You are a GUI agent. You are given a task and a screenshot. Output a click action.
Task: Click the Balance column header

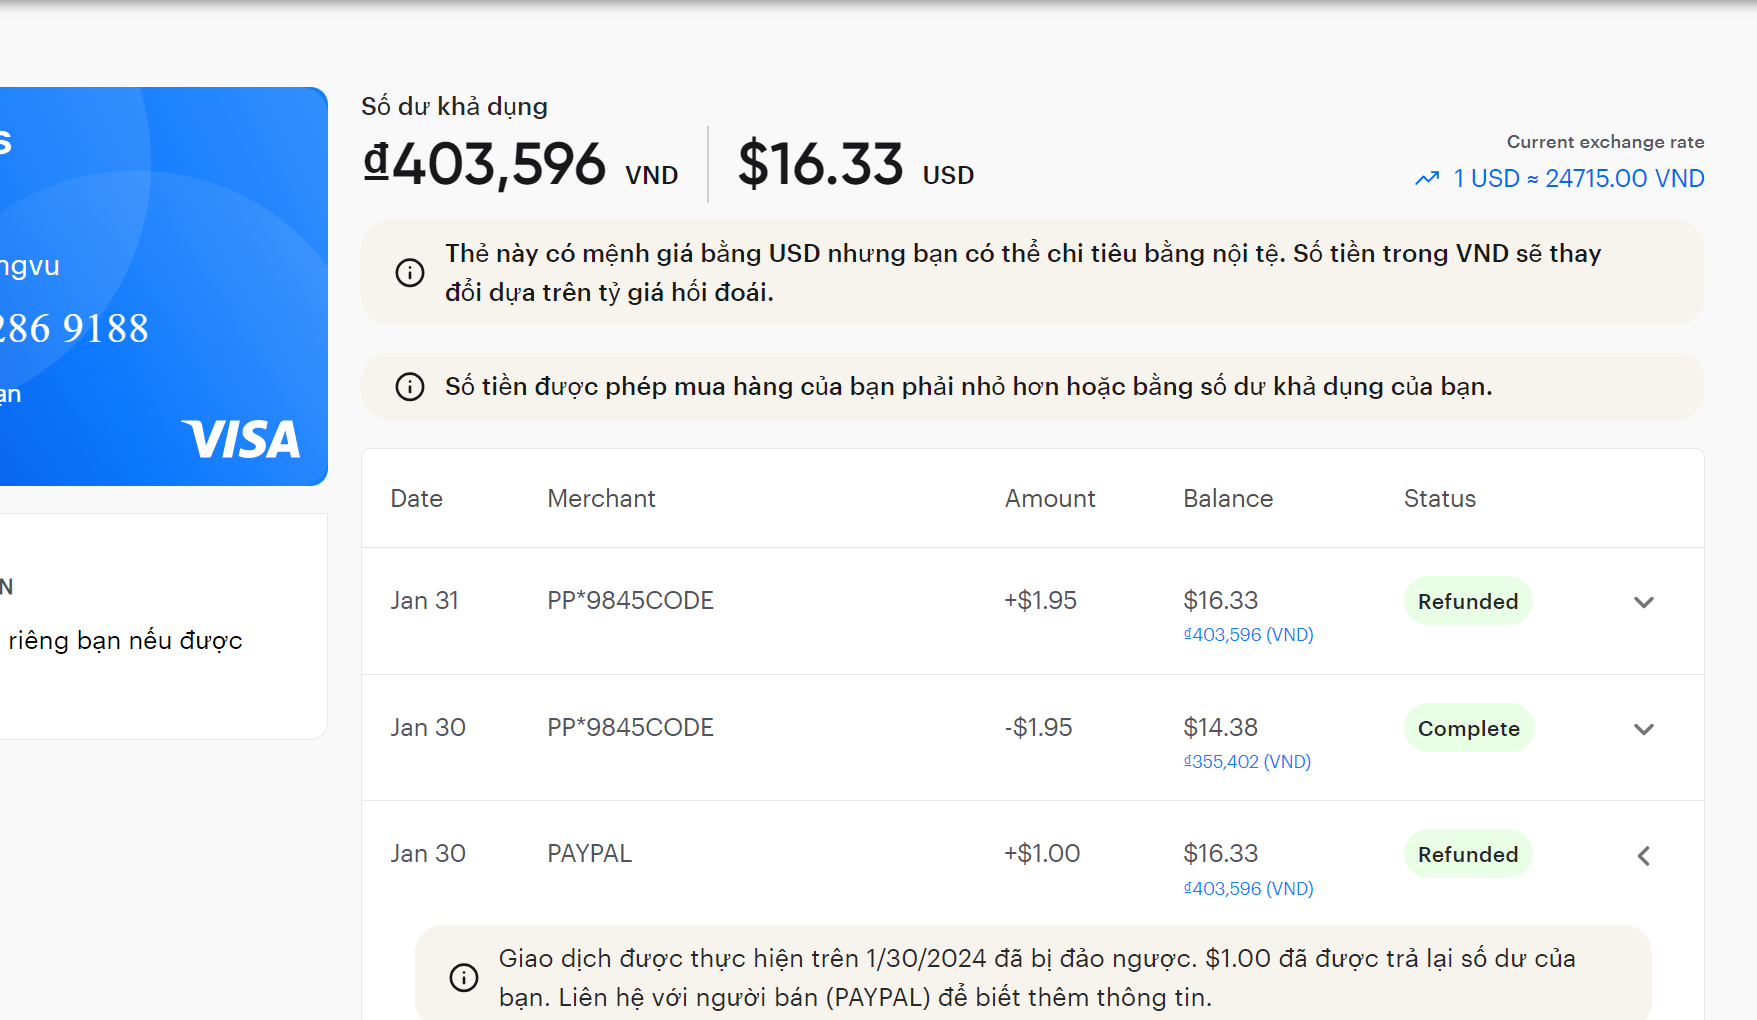click(x=1228, y=499)
